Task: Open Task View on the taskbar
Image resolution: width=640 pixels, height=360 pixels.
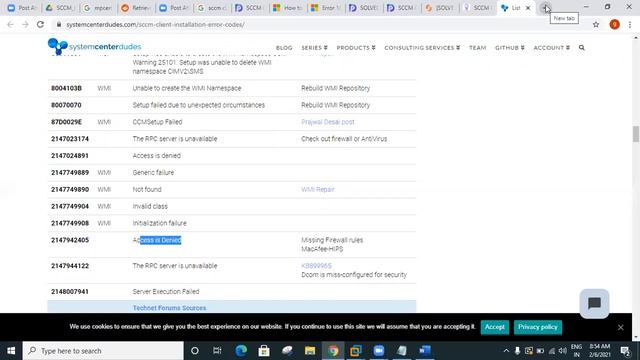Action: pos(217,351)
